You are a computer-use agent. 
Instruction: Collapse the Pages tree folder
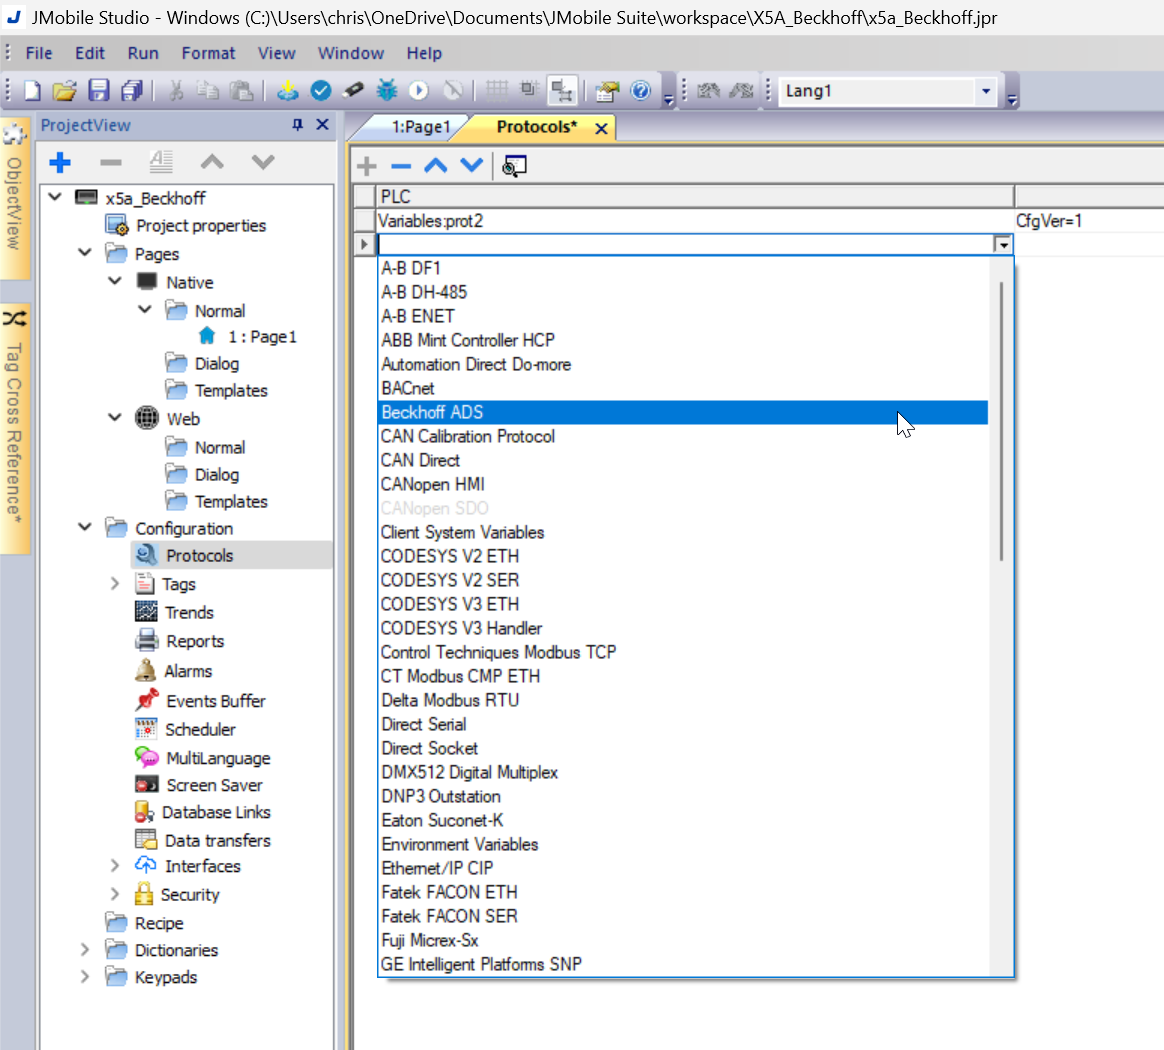click(x=85, y=252)
